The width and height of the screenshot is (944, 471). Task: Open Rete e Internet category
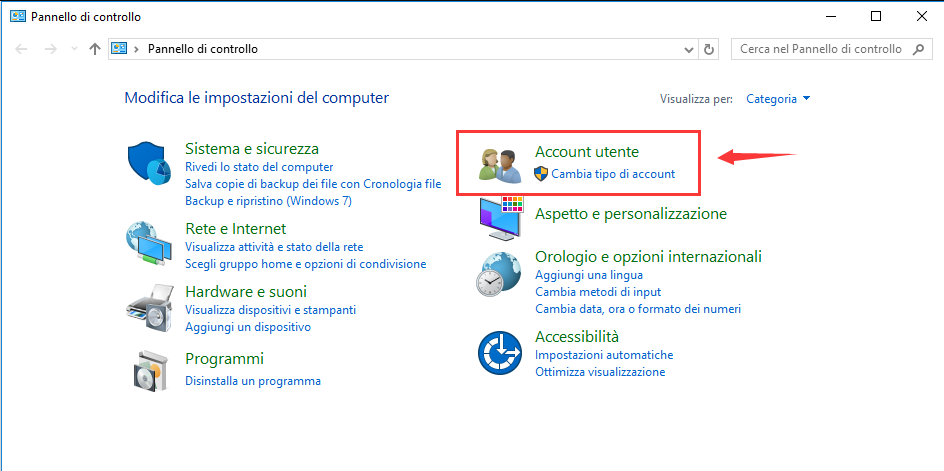[x=235, y=229]
